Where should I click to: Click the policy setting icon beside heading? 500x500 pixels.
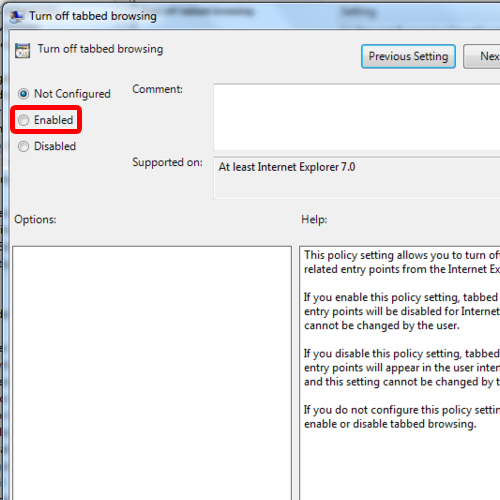pos(22,50)
